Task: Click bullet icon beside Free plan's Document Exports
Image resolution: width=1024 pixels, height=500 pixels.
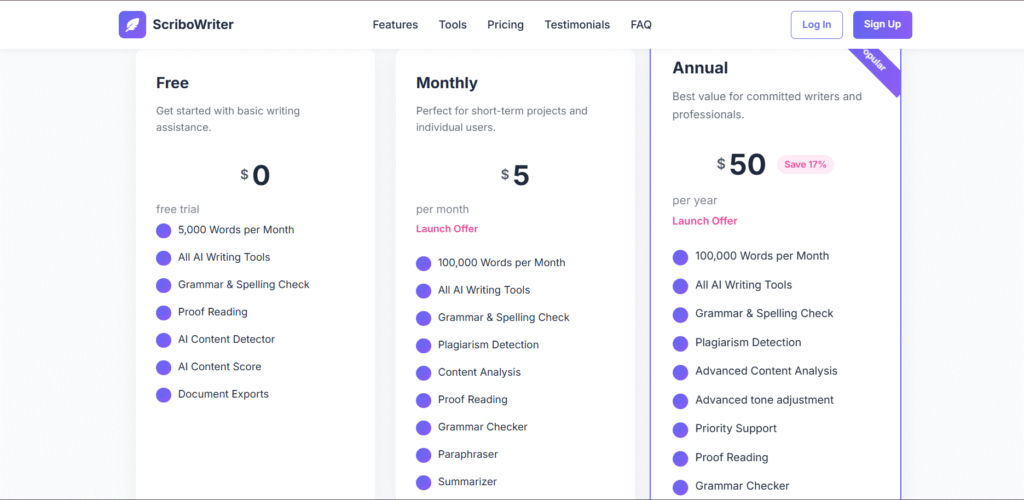Action: tap(164, 395)
